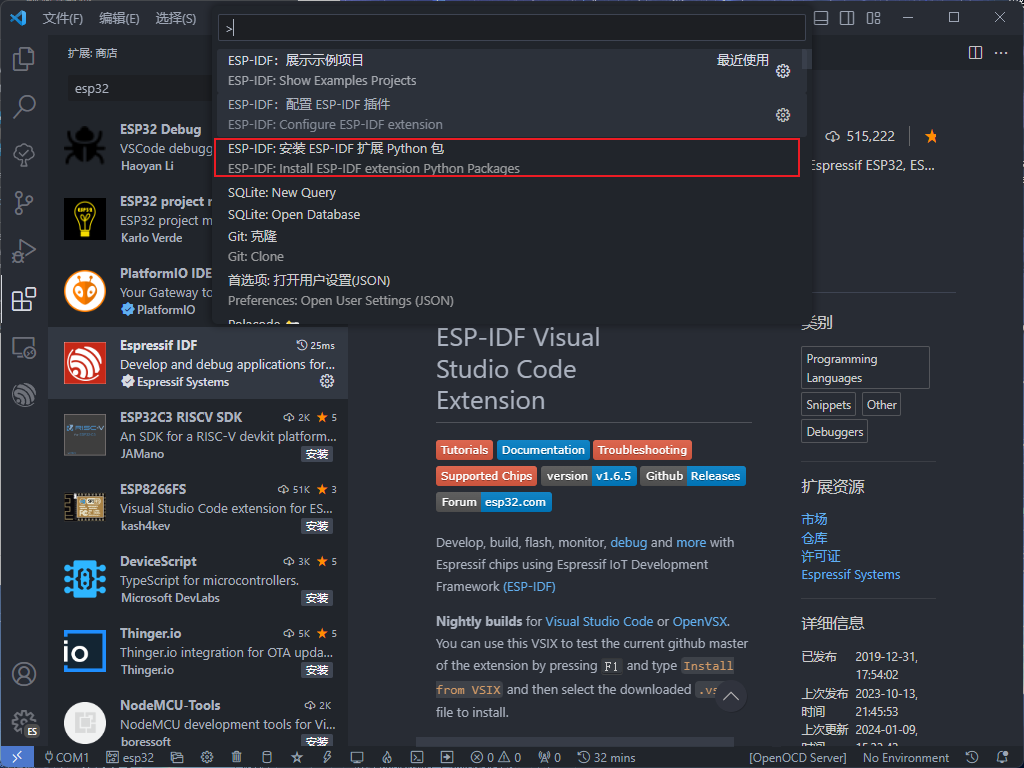Click the execute custom task arrow icon
Screen dimensions: 1024x768
(447, 758)
